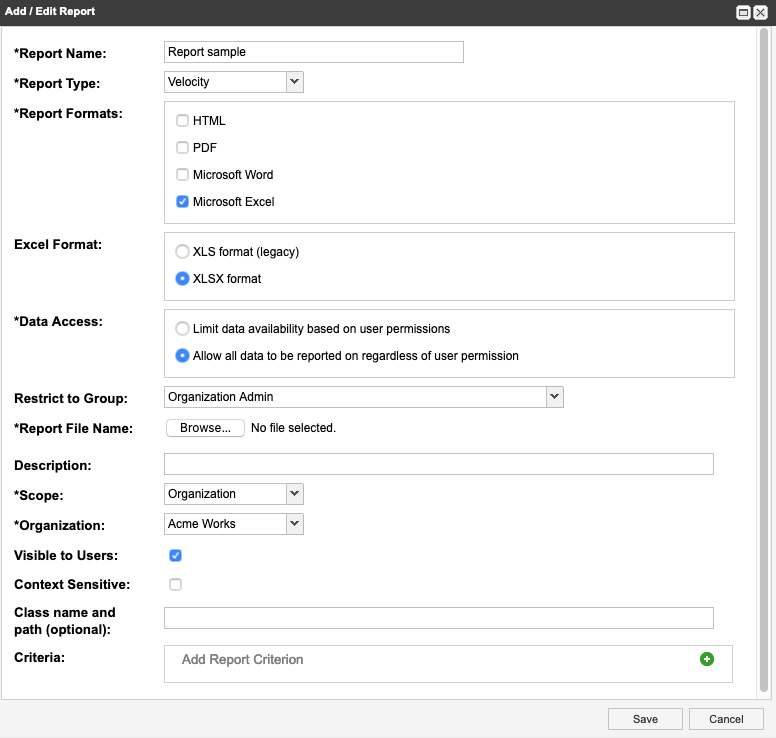Click the vertical scrollbar of the dialog
The height and width of the screenshot is (738, 776).
[x=765, y=360]
